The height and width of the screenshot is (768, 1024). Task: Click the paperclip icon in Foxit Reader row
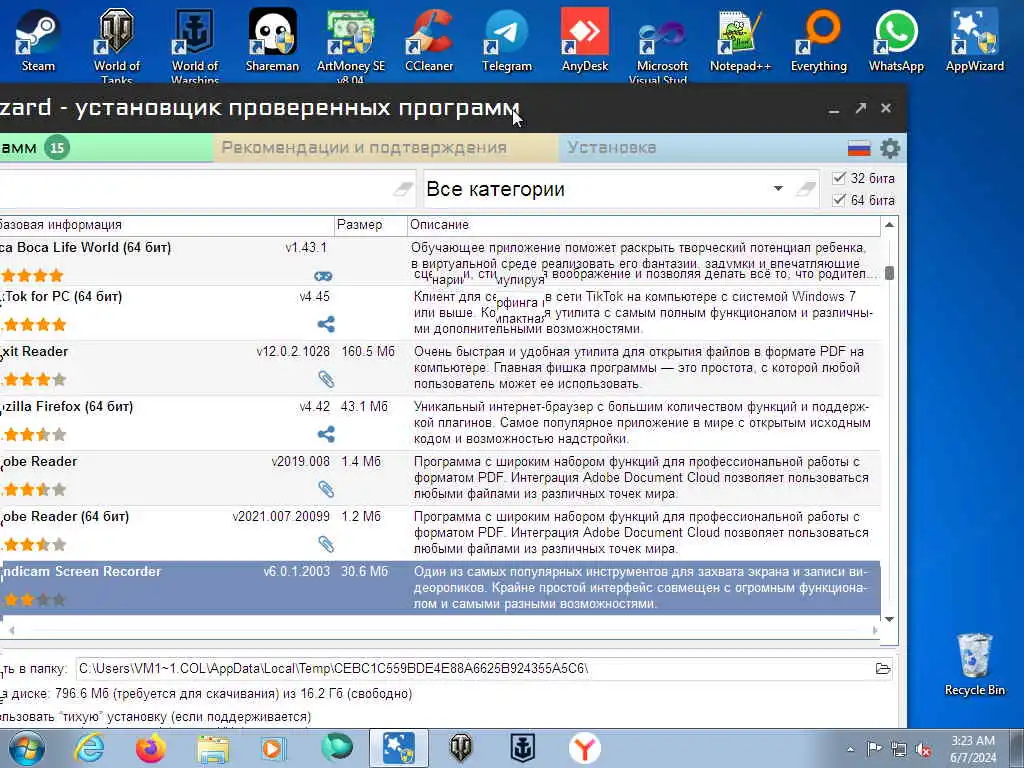(326, 379)
